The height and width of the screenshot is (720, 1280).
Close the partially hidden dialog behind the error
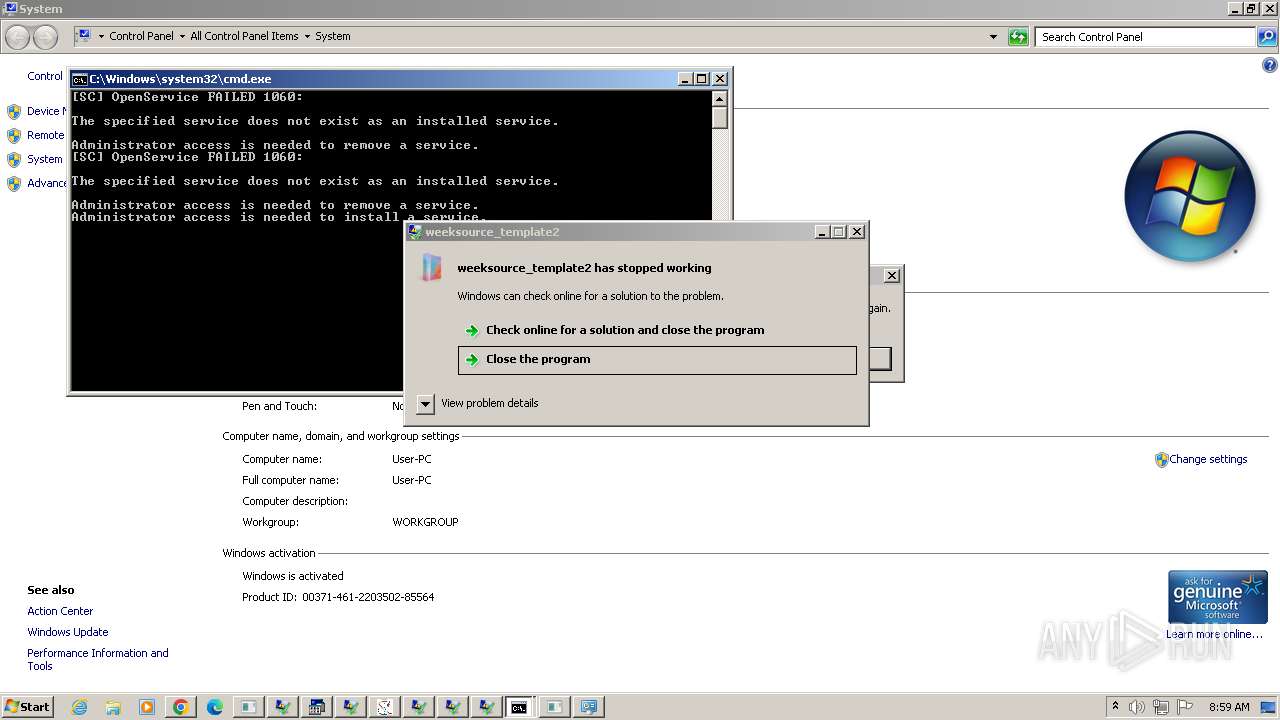[892, 276]
